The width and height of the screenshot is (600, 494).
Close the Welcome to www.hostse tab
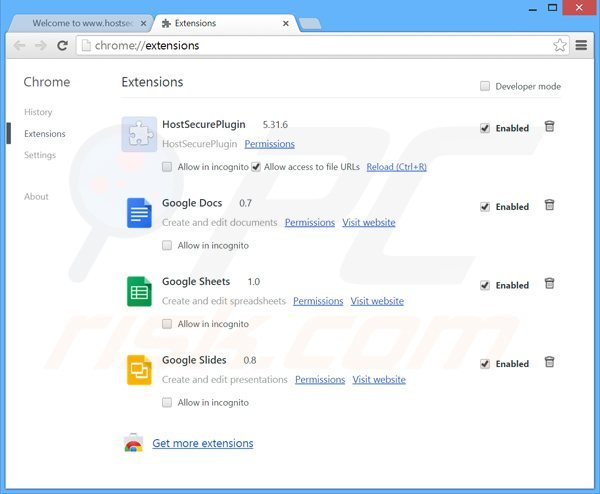pos(143,23)
